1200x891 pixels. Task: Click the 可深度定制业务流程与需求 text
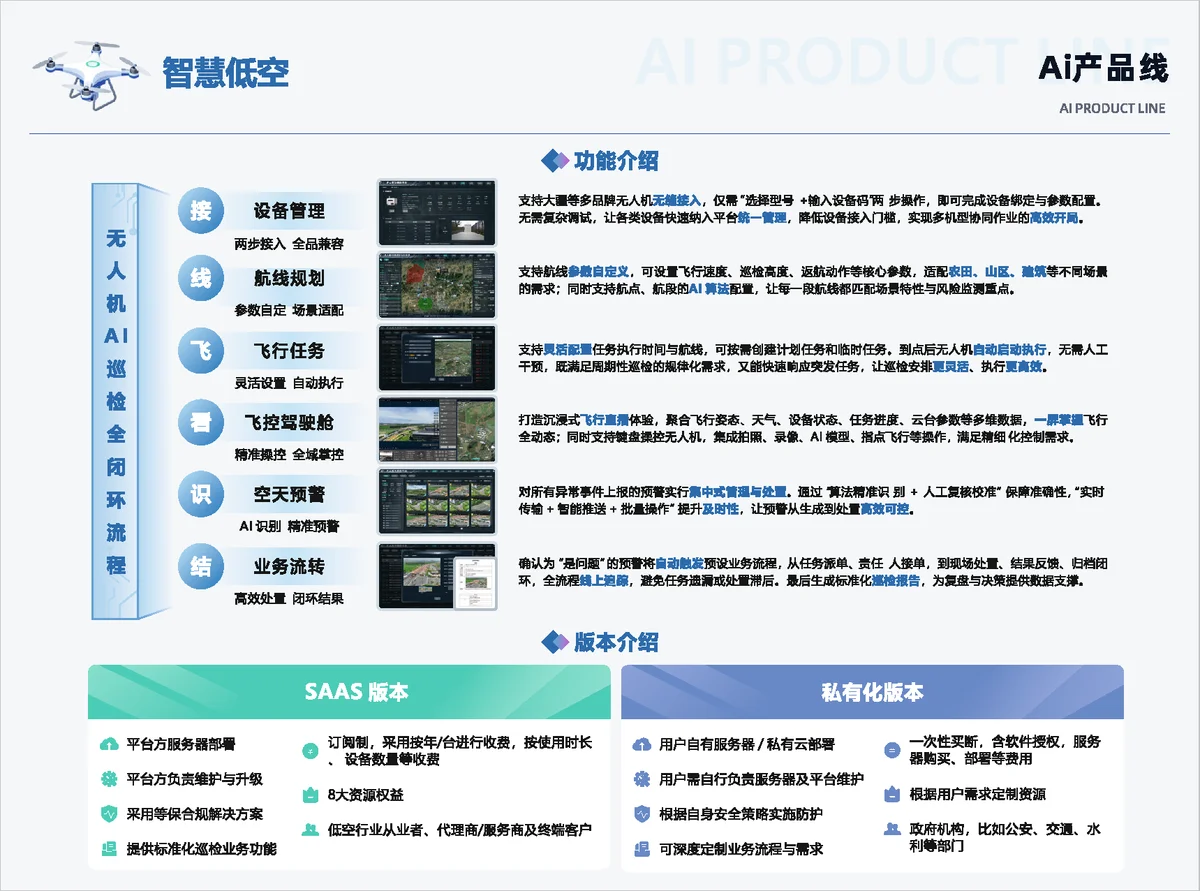(x=741, y=849)
